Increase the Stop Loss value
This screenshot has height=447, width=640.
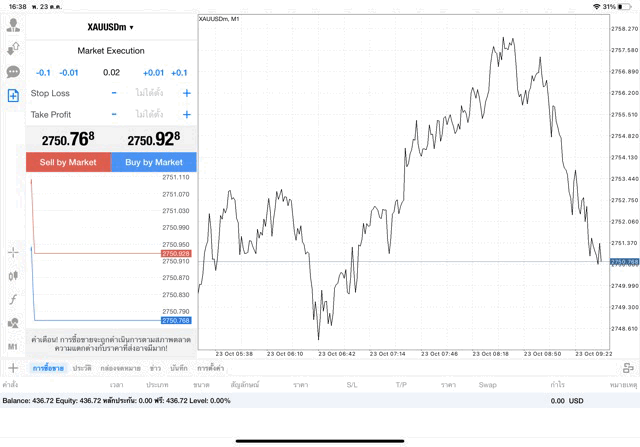(187, 93)
